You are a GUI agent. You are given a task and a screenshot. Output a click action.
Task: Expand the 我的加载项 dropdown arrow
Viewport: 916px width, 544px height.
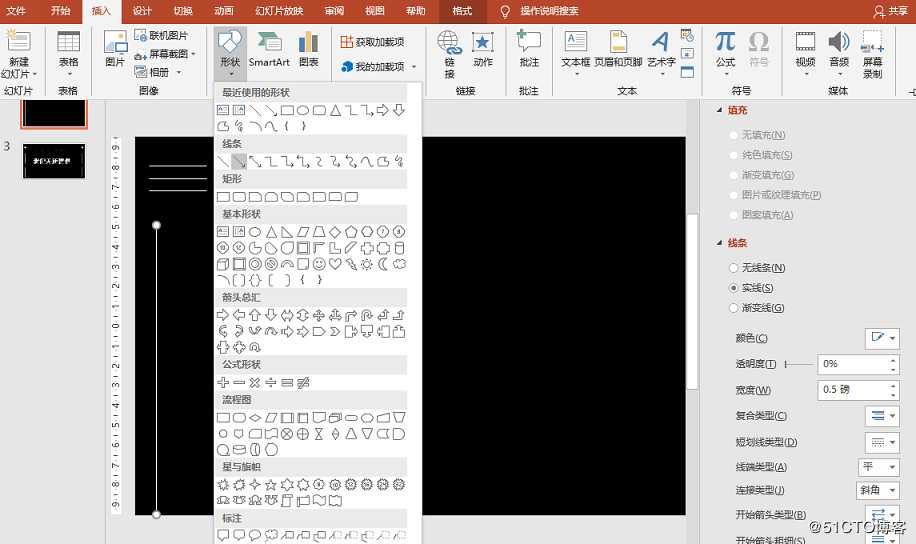[x=414, y=67]
